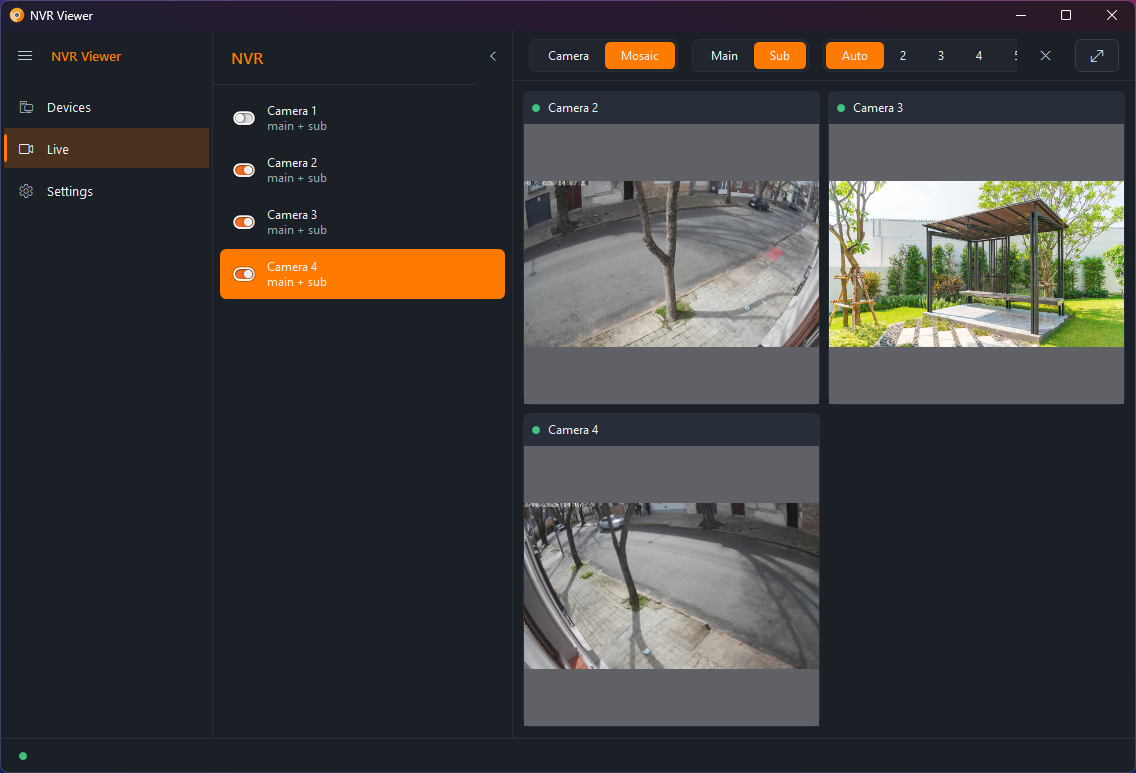The image size is (1136, 773).
Task: Select the Mosaic view mode
Action: point(640,56)
